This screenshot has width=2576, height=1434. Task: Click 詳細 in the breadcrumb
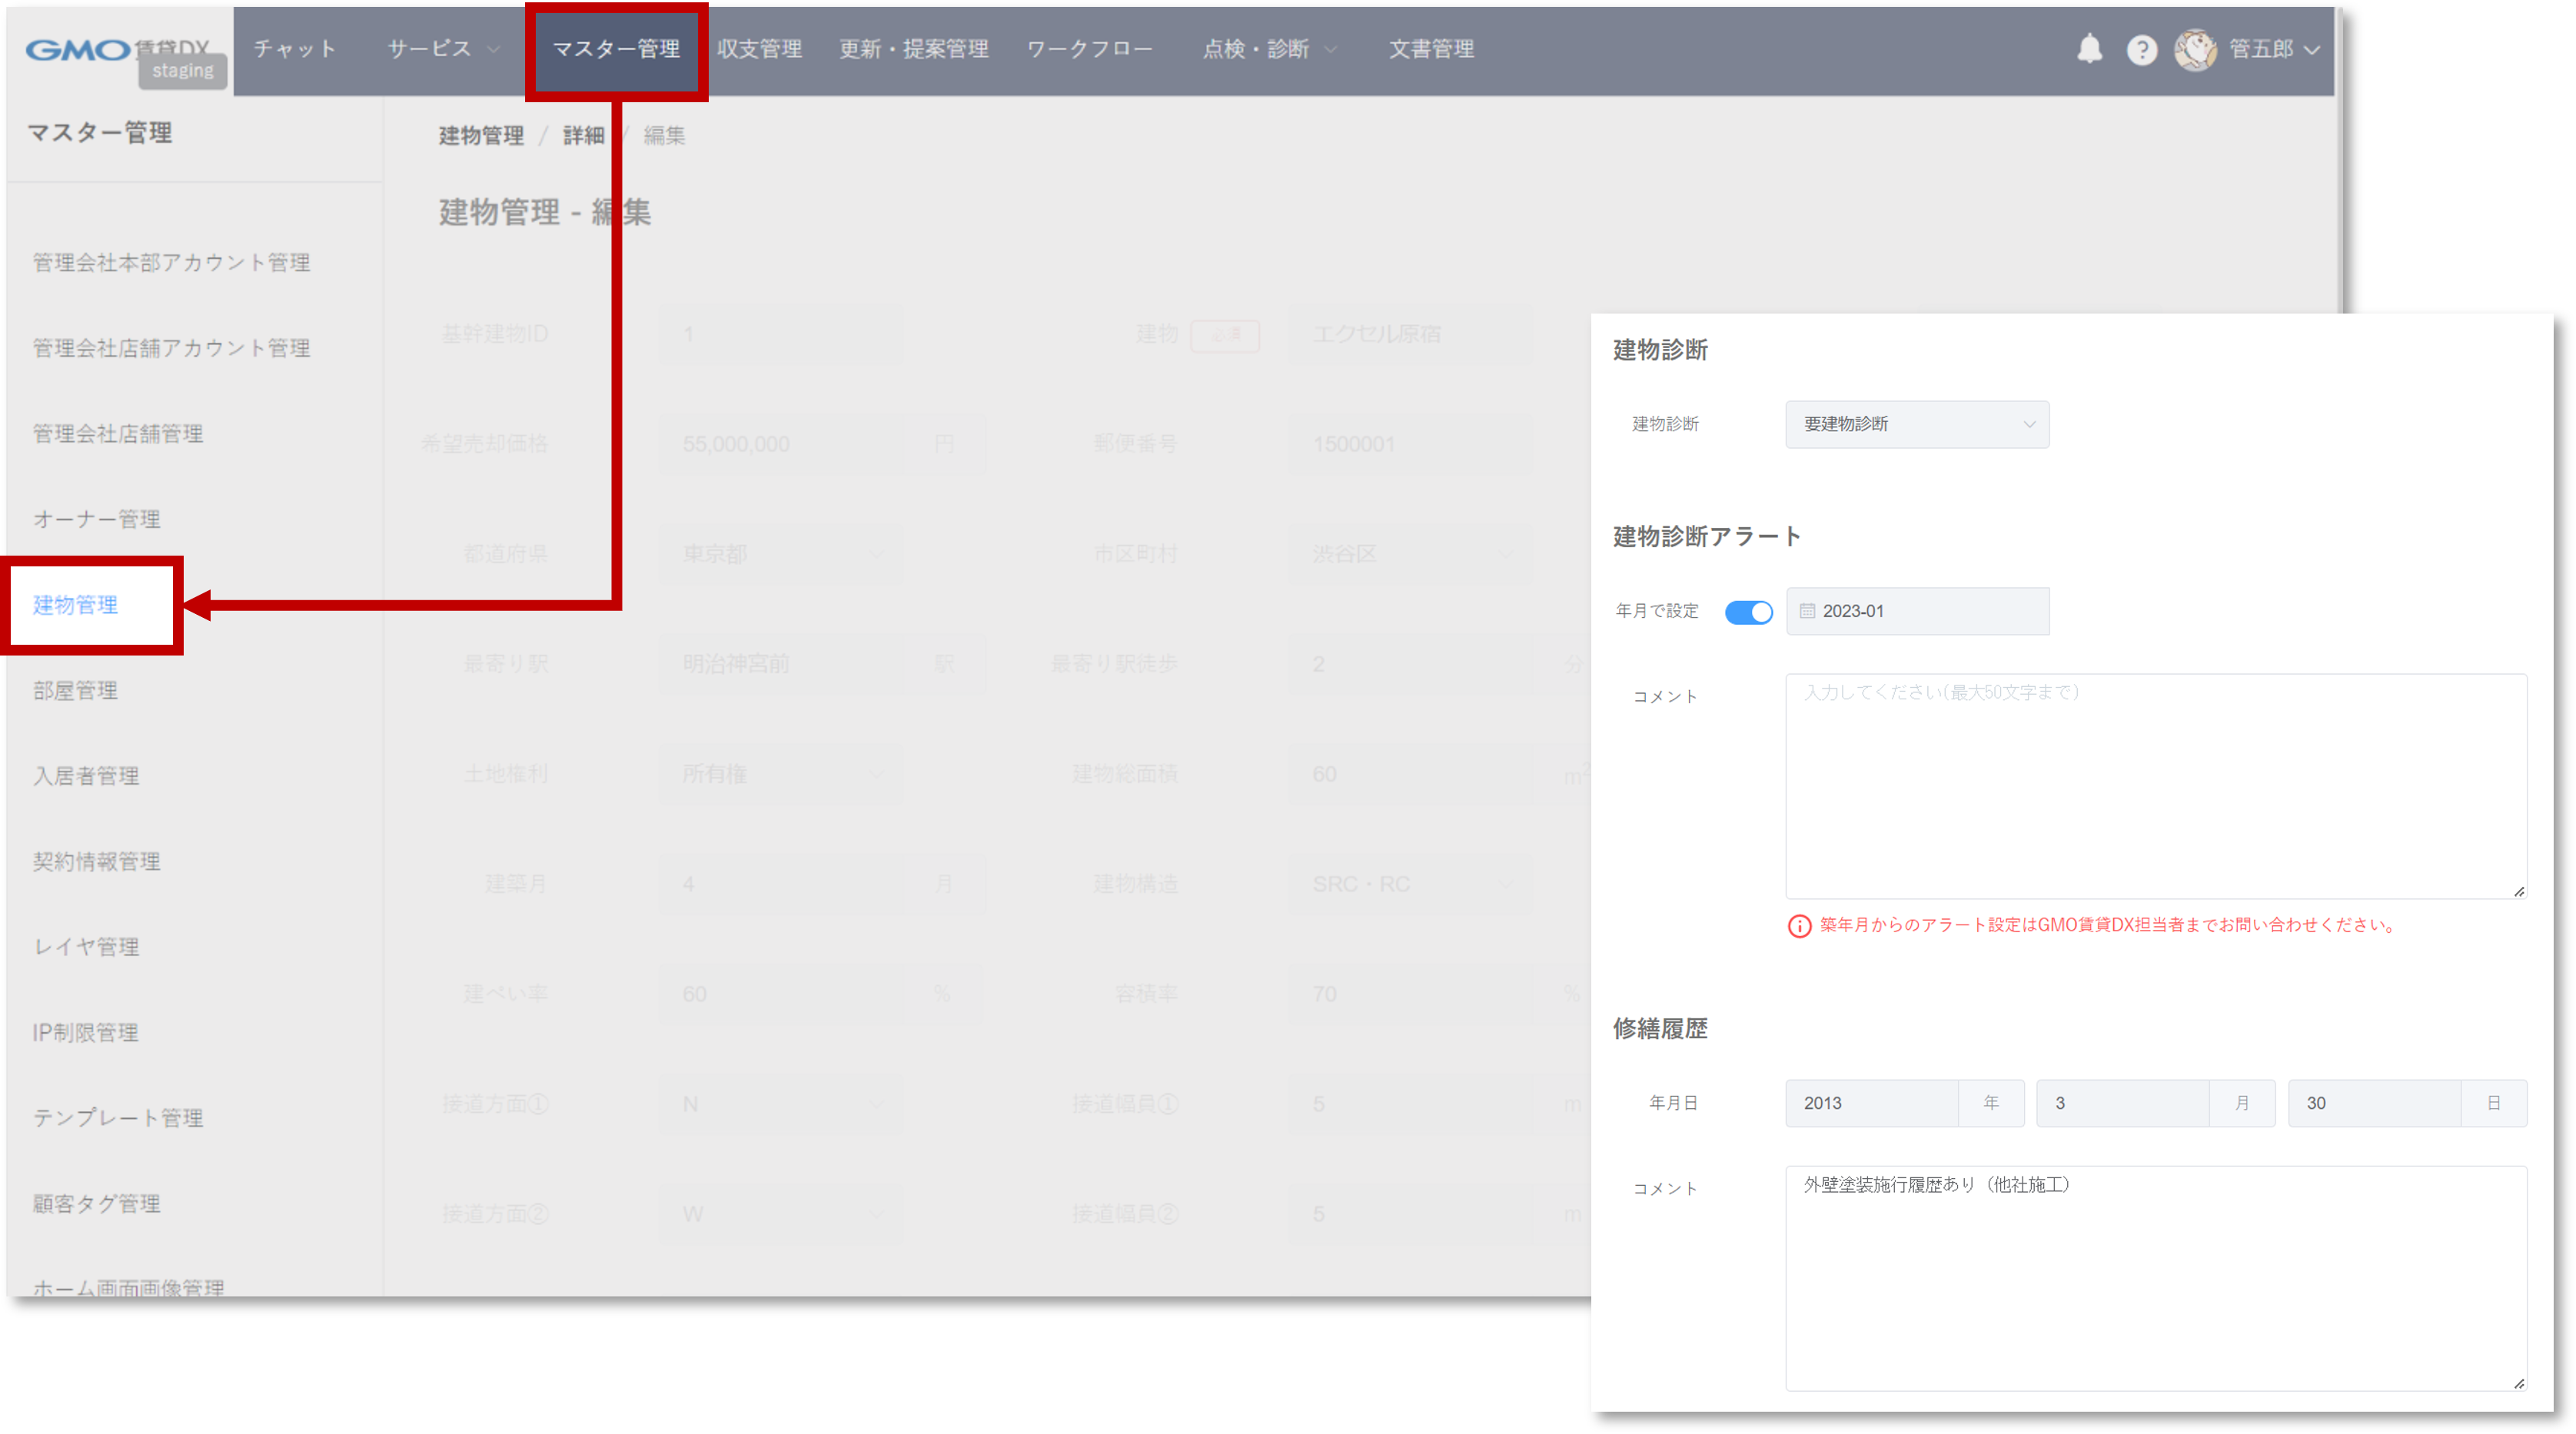pos(583,136)
